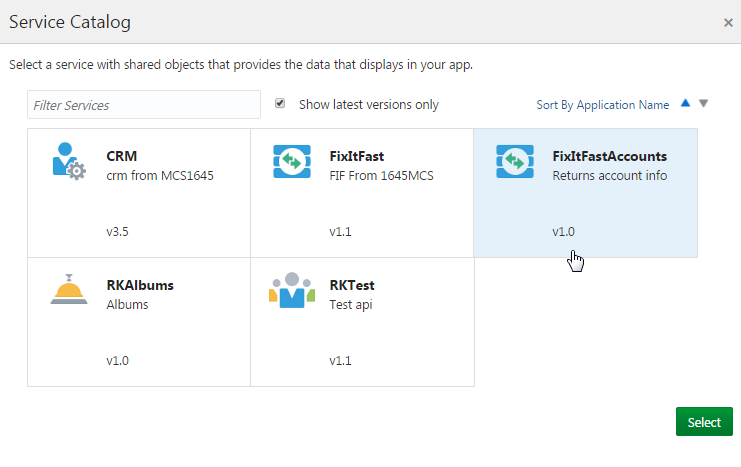
Task: Close the Service Catalog dialog
Action: pos(728,22)
